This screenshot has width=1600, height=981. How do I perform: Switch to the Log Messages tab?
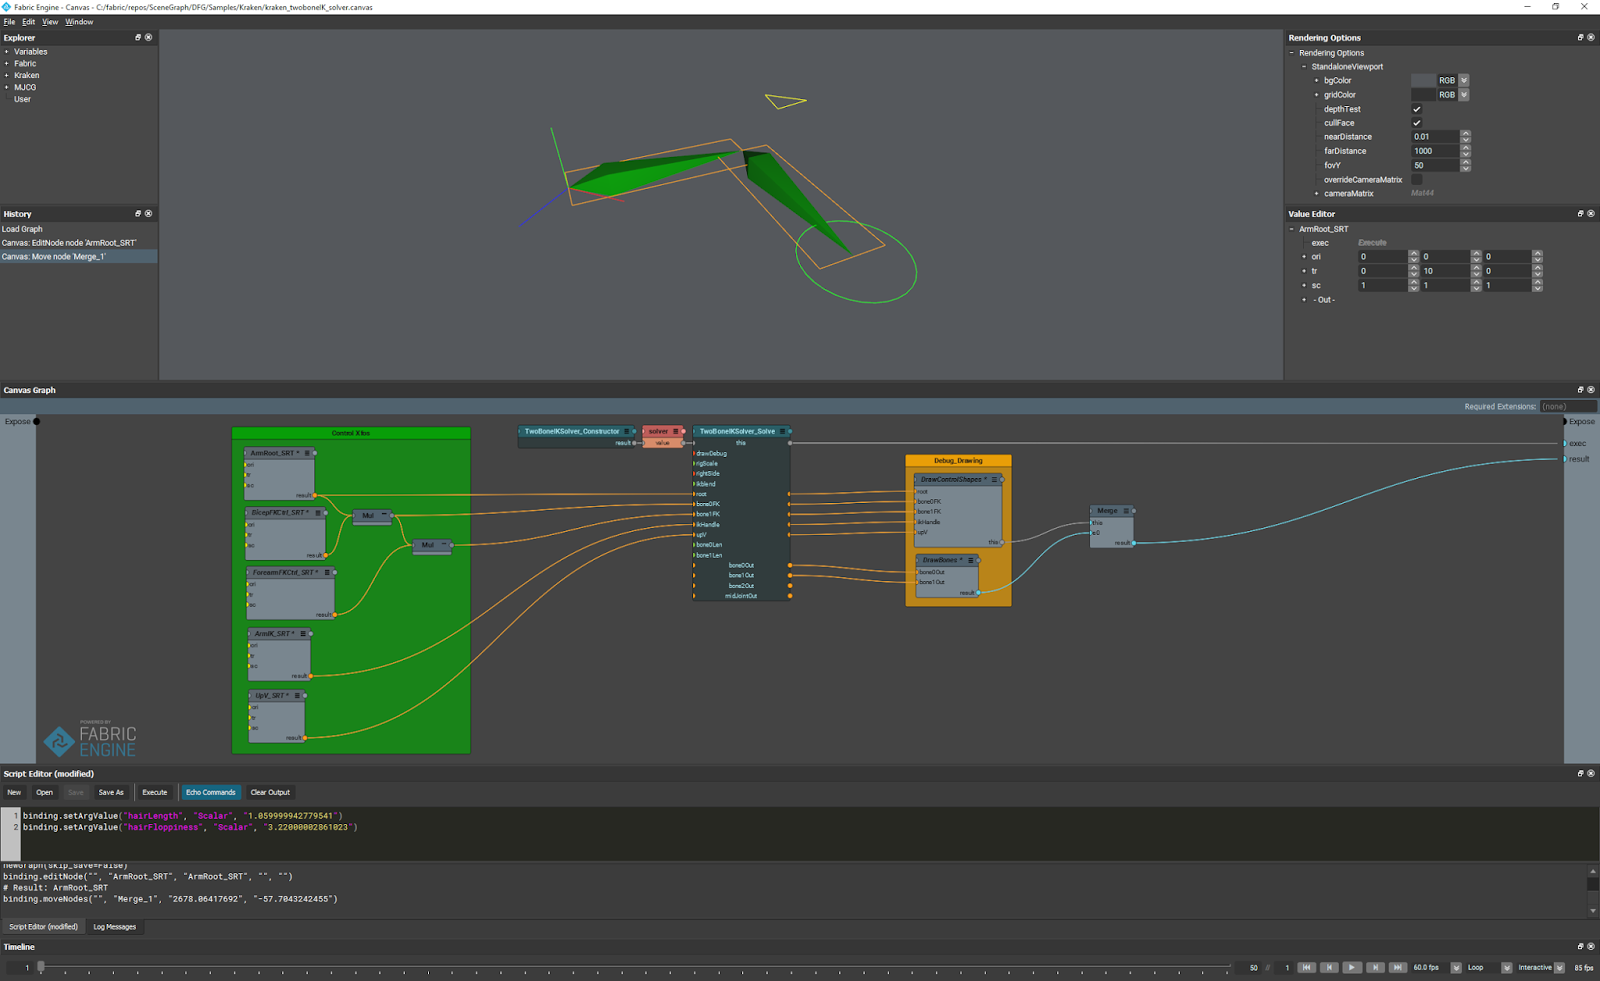pyautogui.click(x=114, y=927)
